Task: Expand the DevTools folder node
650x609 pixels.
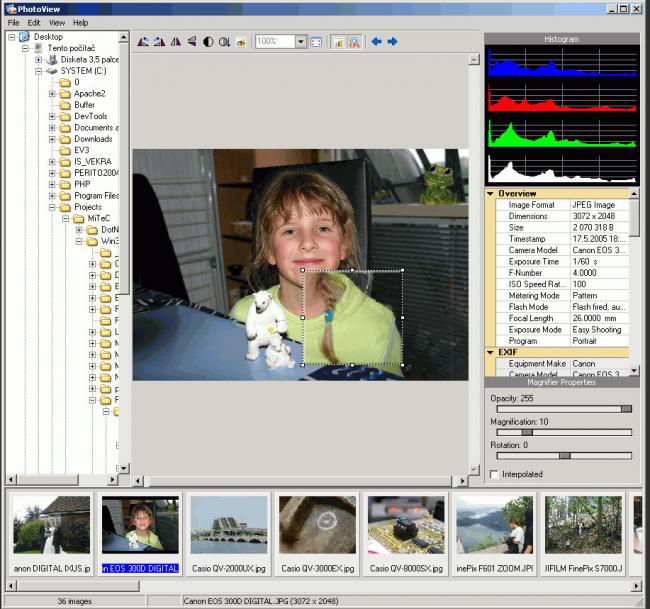Action: coord(52,116)
